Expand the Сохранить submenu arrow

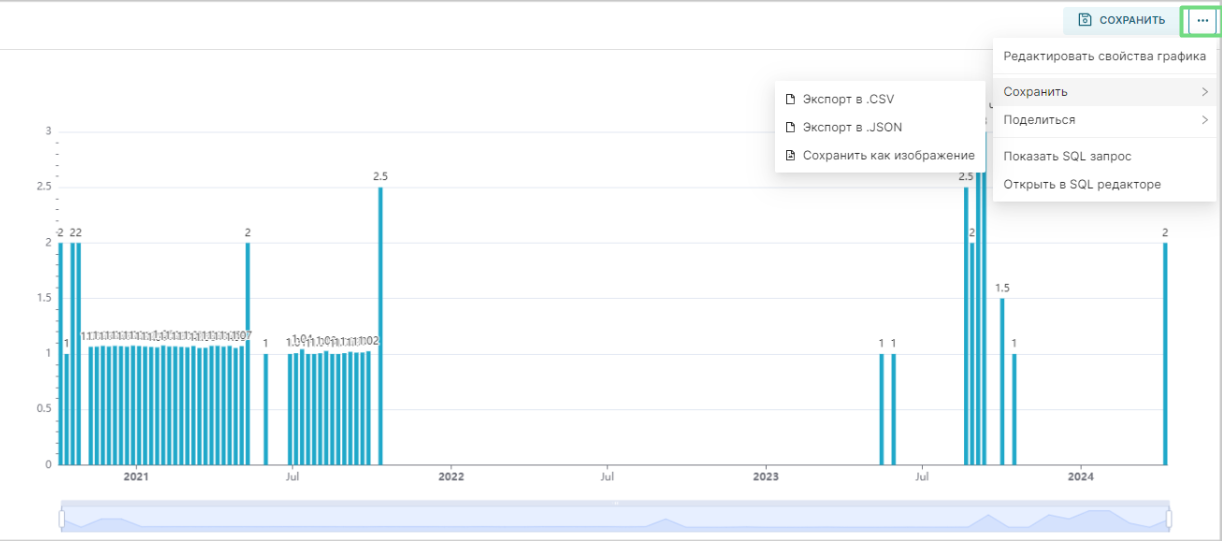(1205, 92)
